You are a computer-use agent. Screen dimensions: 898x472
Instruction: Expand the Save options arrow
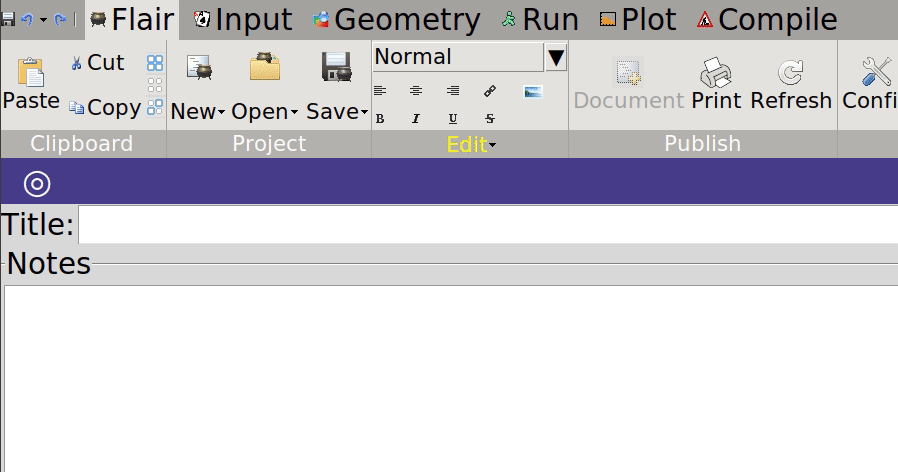(364, 112)
